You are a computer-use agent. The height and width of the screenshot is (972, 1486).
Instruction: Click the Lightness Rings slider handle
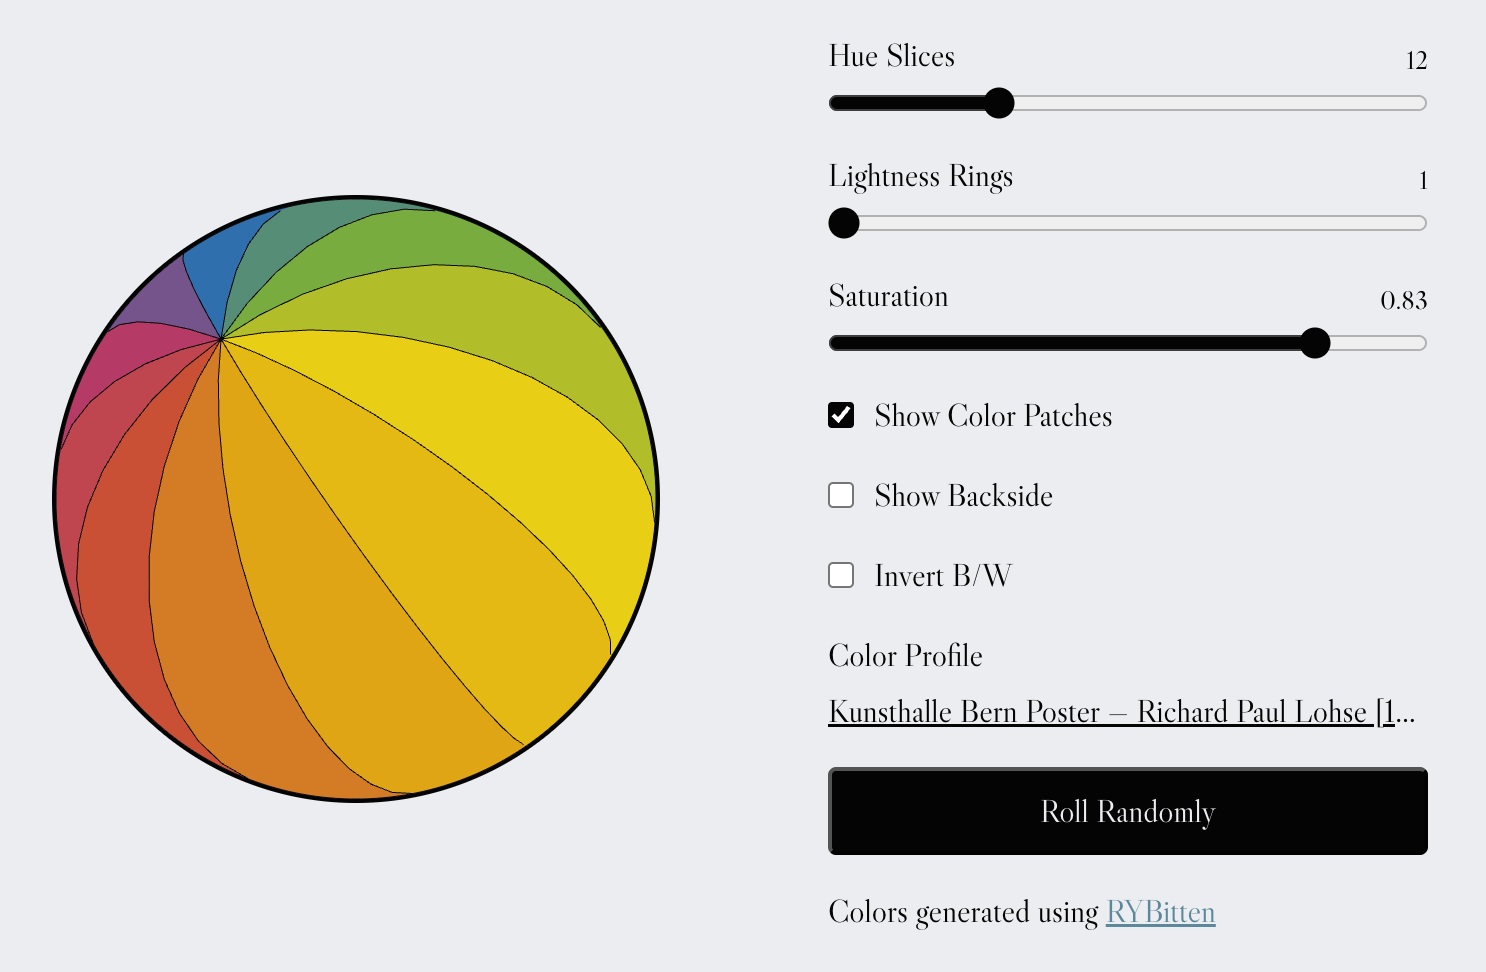point(844,223)
